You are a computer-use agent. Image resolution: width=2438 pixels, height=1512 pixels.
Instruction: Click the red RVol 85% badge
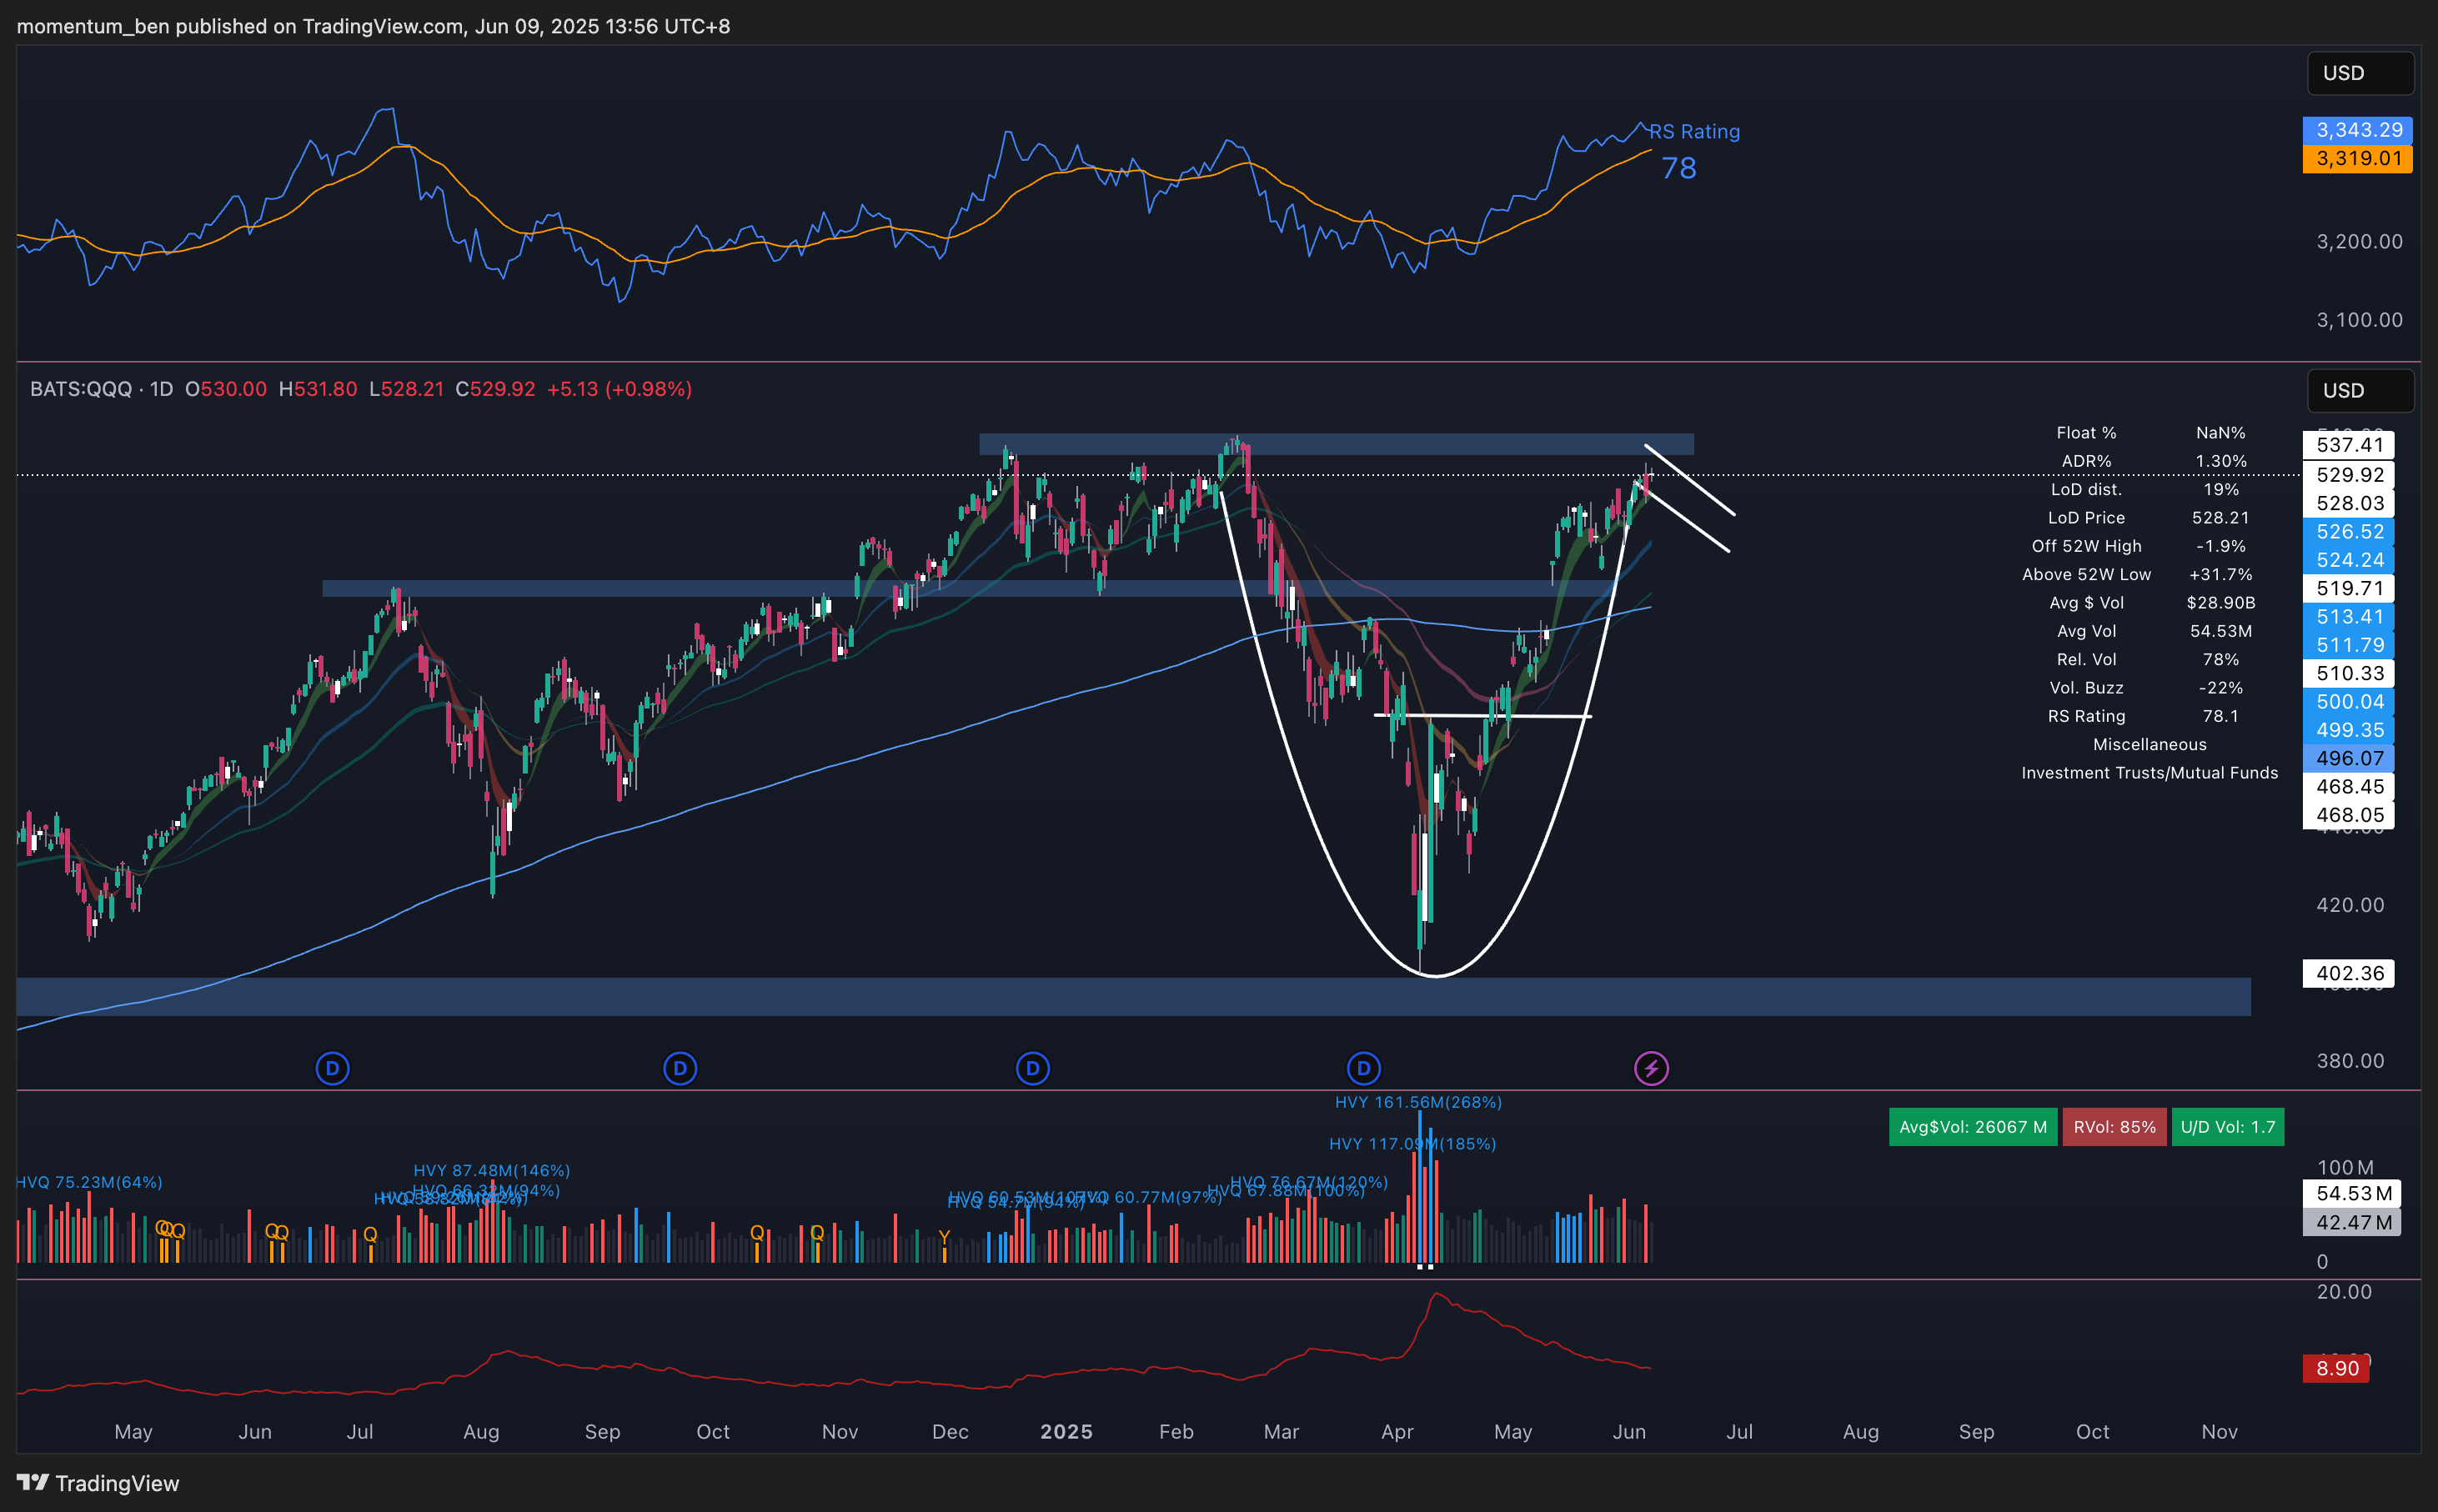pos(2114,1127)
